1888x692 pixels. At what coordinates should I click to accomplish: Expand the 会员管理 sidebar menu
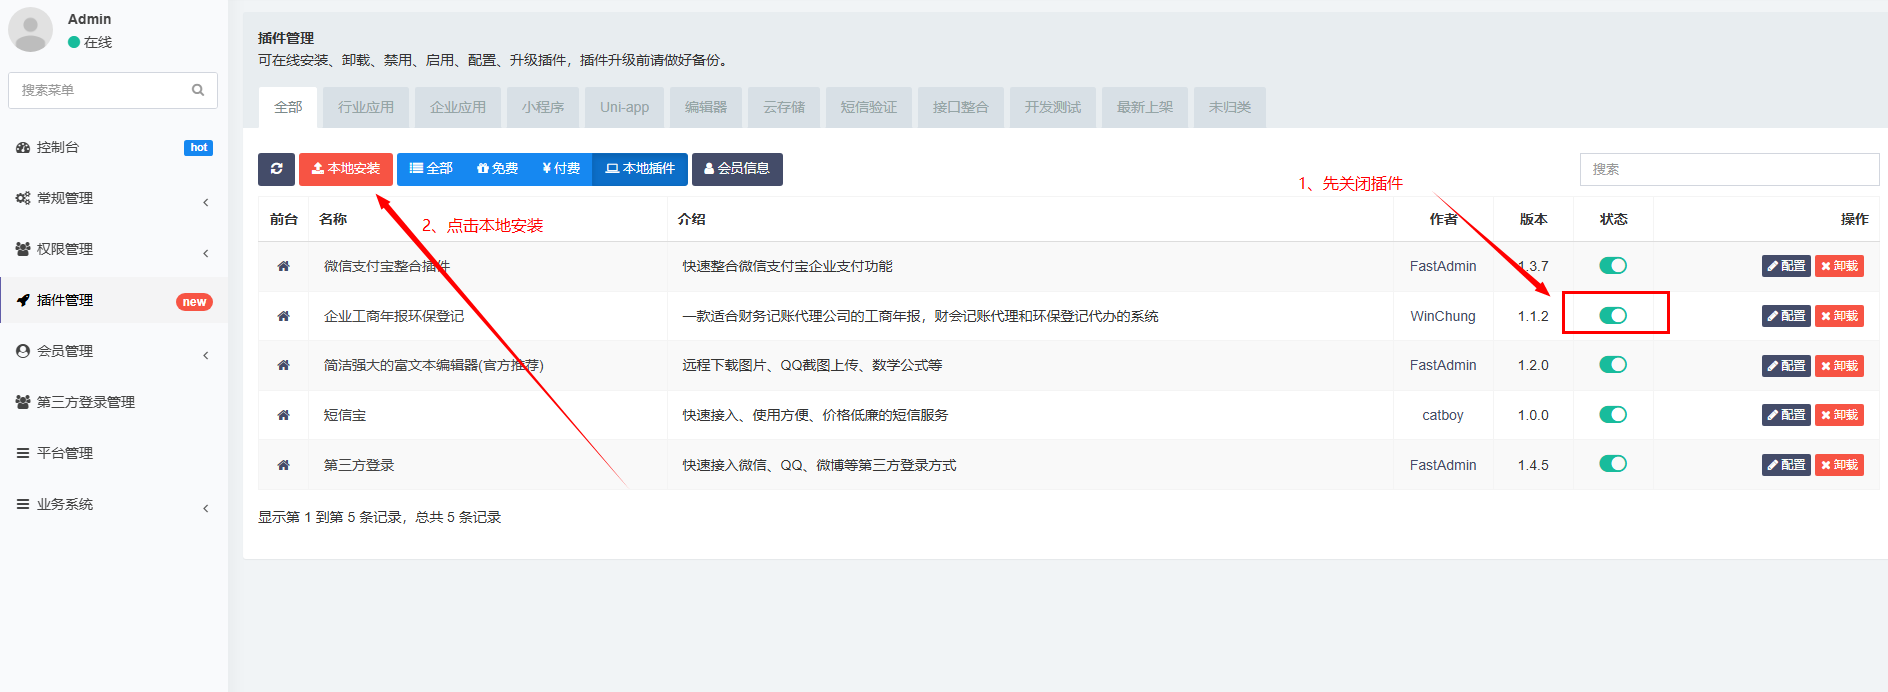pyautogui.click(x=114, y=351)
